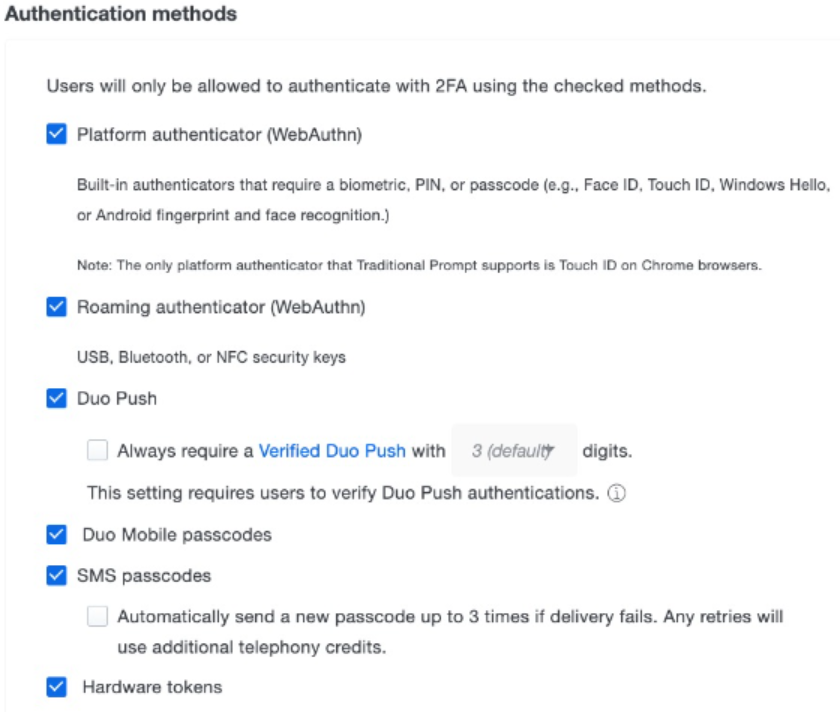Uncheck Hardware tokens
Viewport: 840px width, 712px height.
(54, 686)
